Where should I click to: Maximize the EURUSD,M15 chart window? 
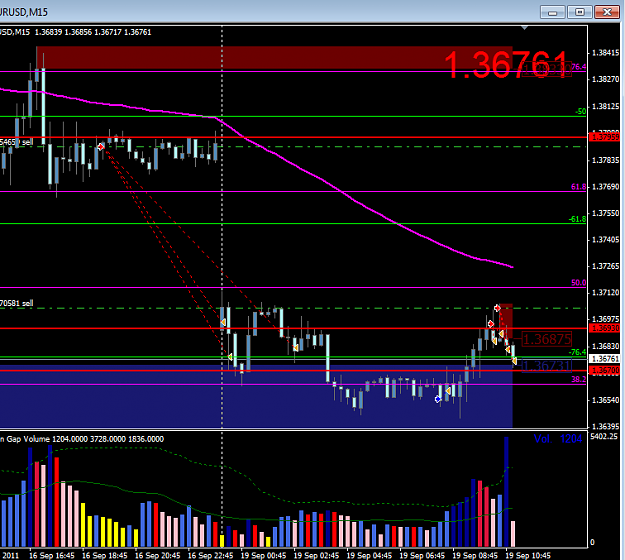580,12
